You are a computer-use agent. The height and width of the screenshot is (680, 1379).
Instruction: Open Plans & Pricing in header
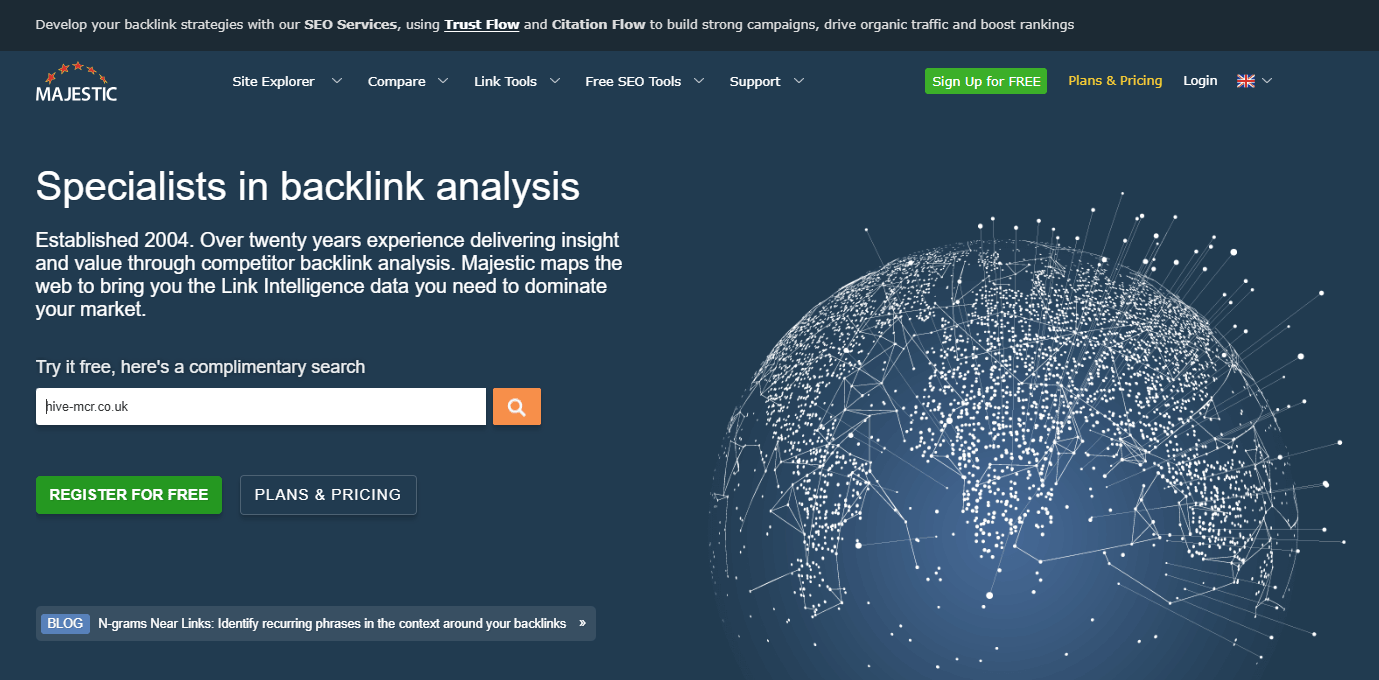coord(1115,81)
